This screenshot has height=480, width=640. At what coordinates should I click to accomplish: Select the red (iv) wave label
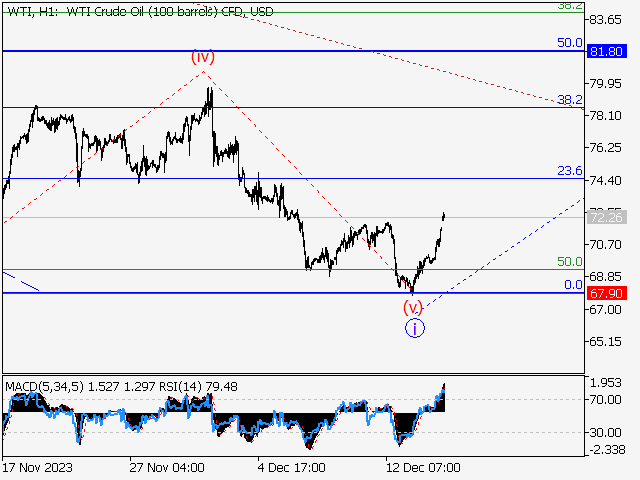(x=203, y=57)
